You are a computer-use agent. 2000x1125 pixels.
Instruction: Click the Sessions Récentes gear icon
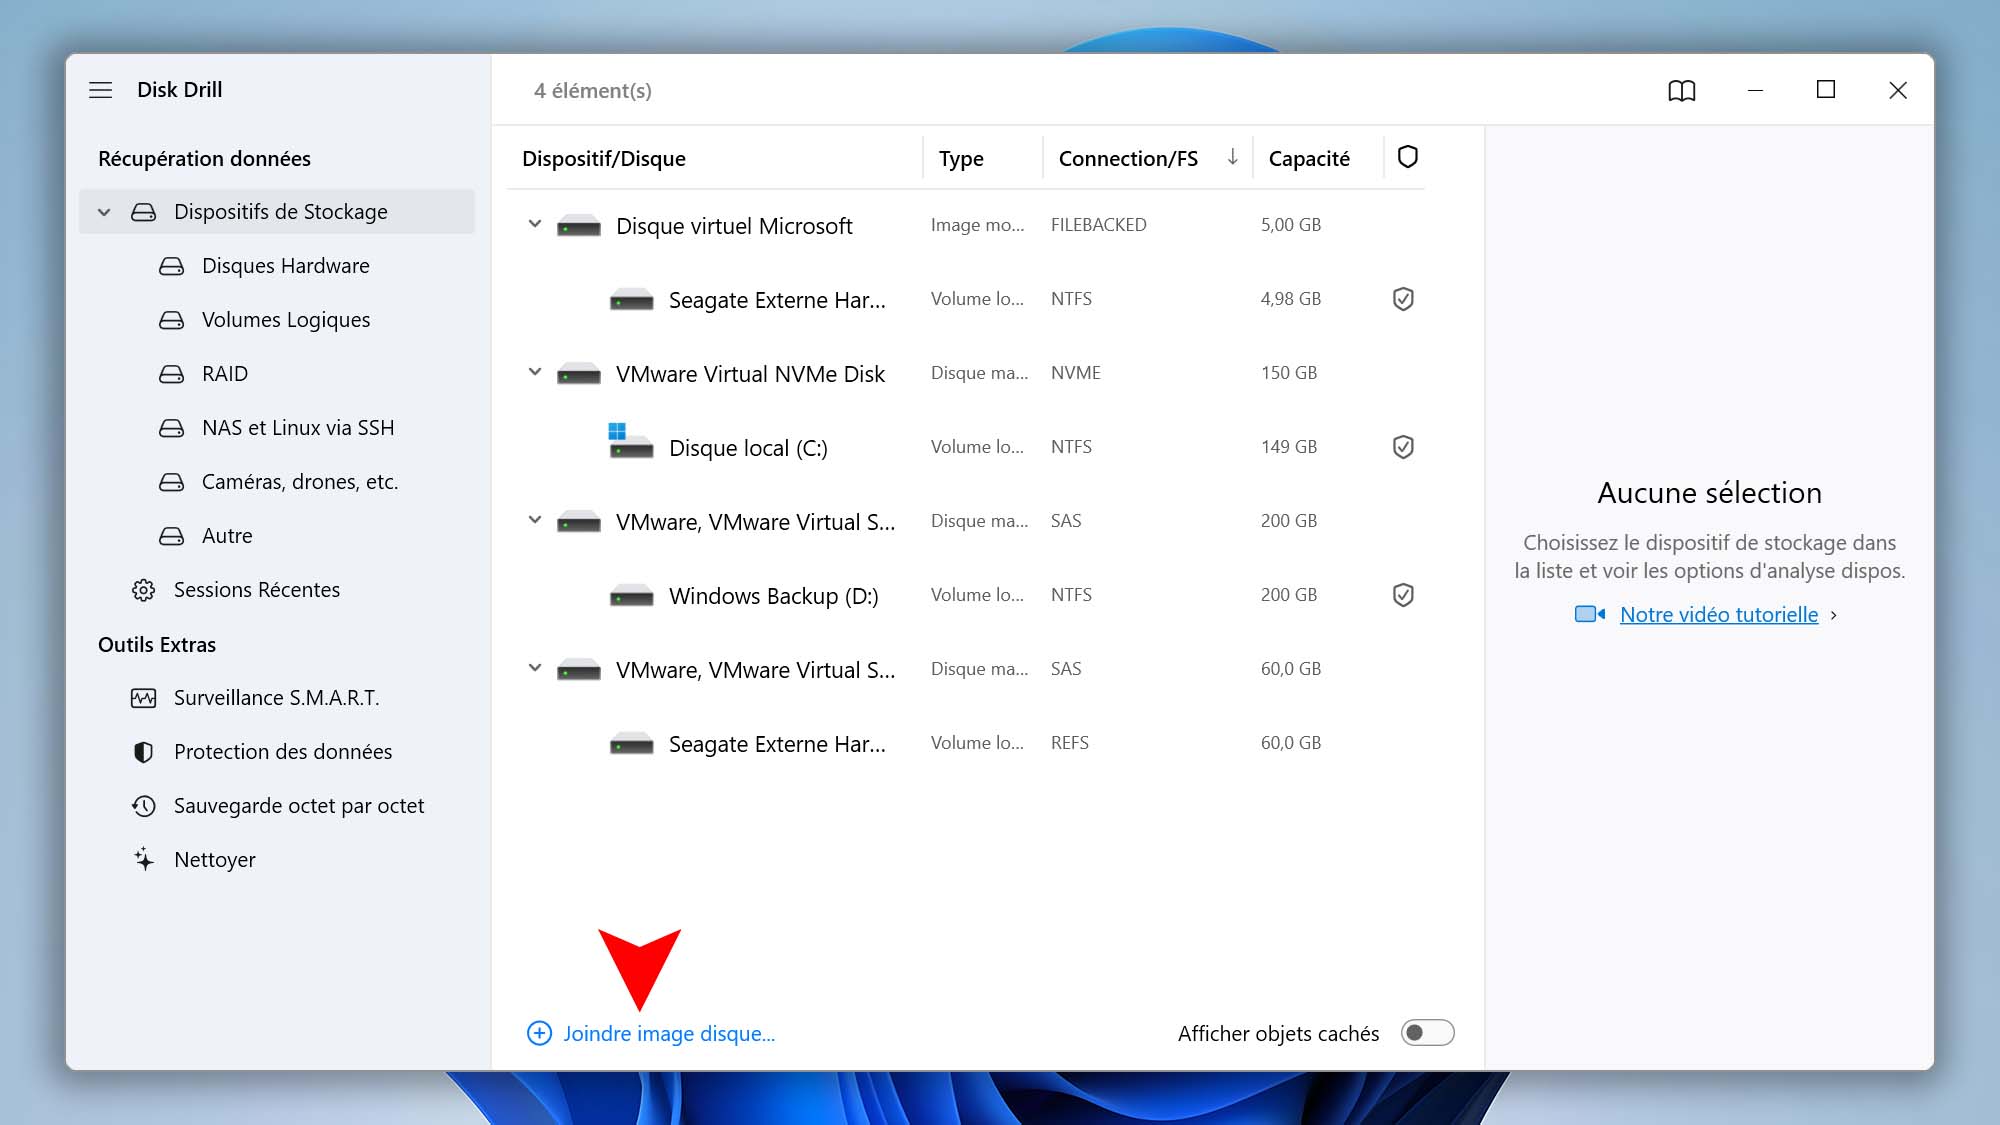click(x=143, y=590)
